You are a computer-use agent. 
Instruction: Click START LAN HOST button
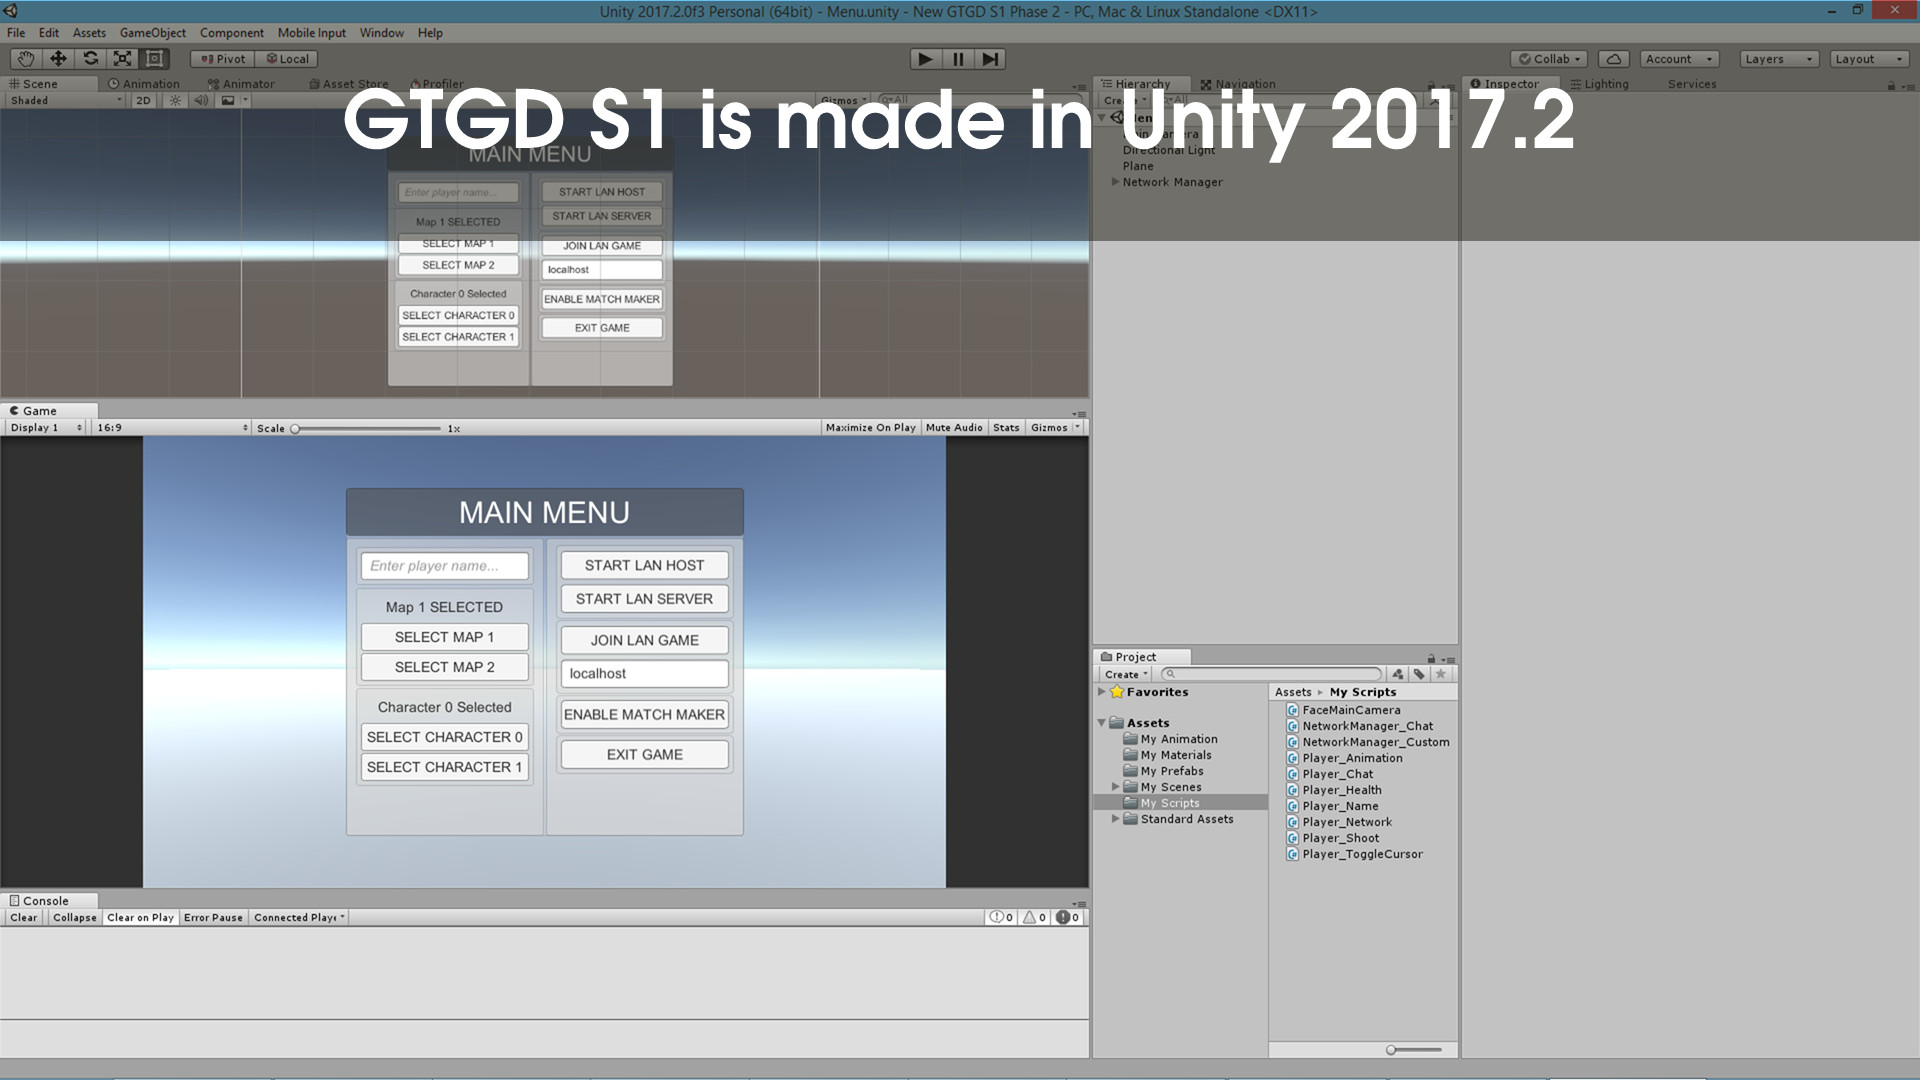(x=644, y=564)
